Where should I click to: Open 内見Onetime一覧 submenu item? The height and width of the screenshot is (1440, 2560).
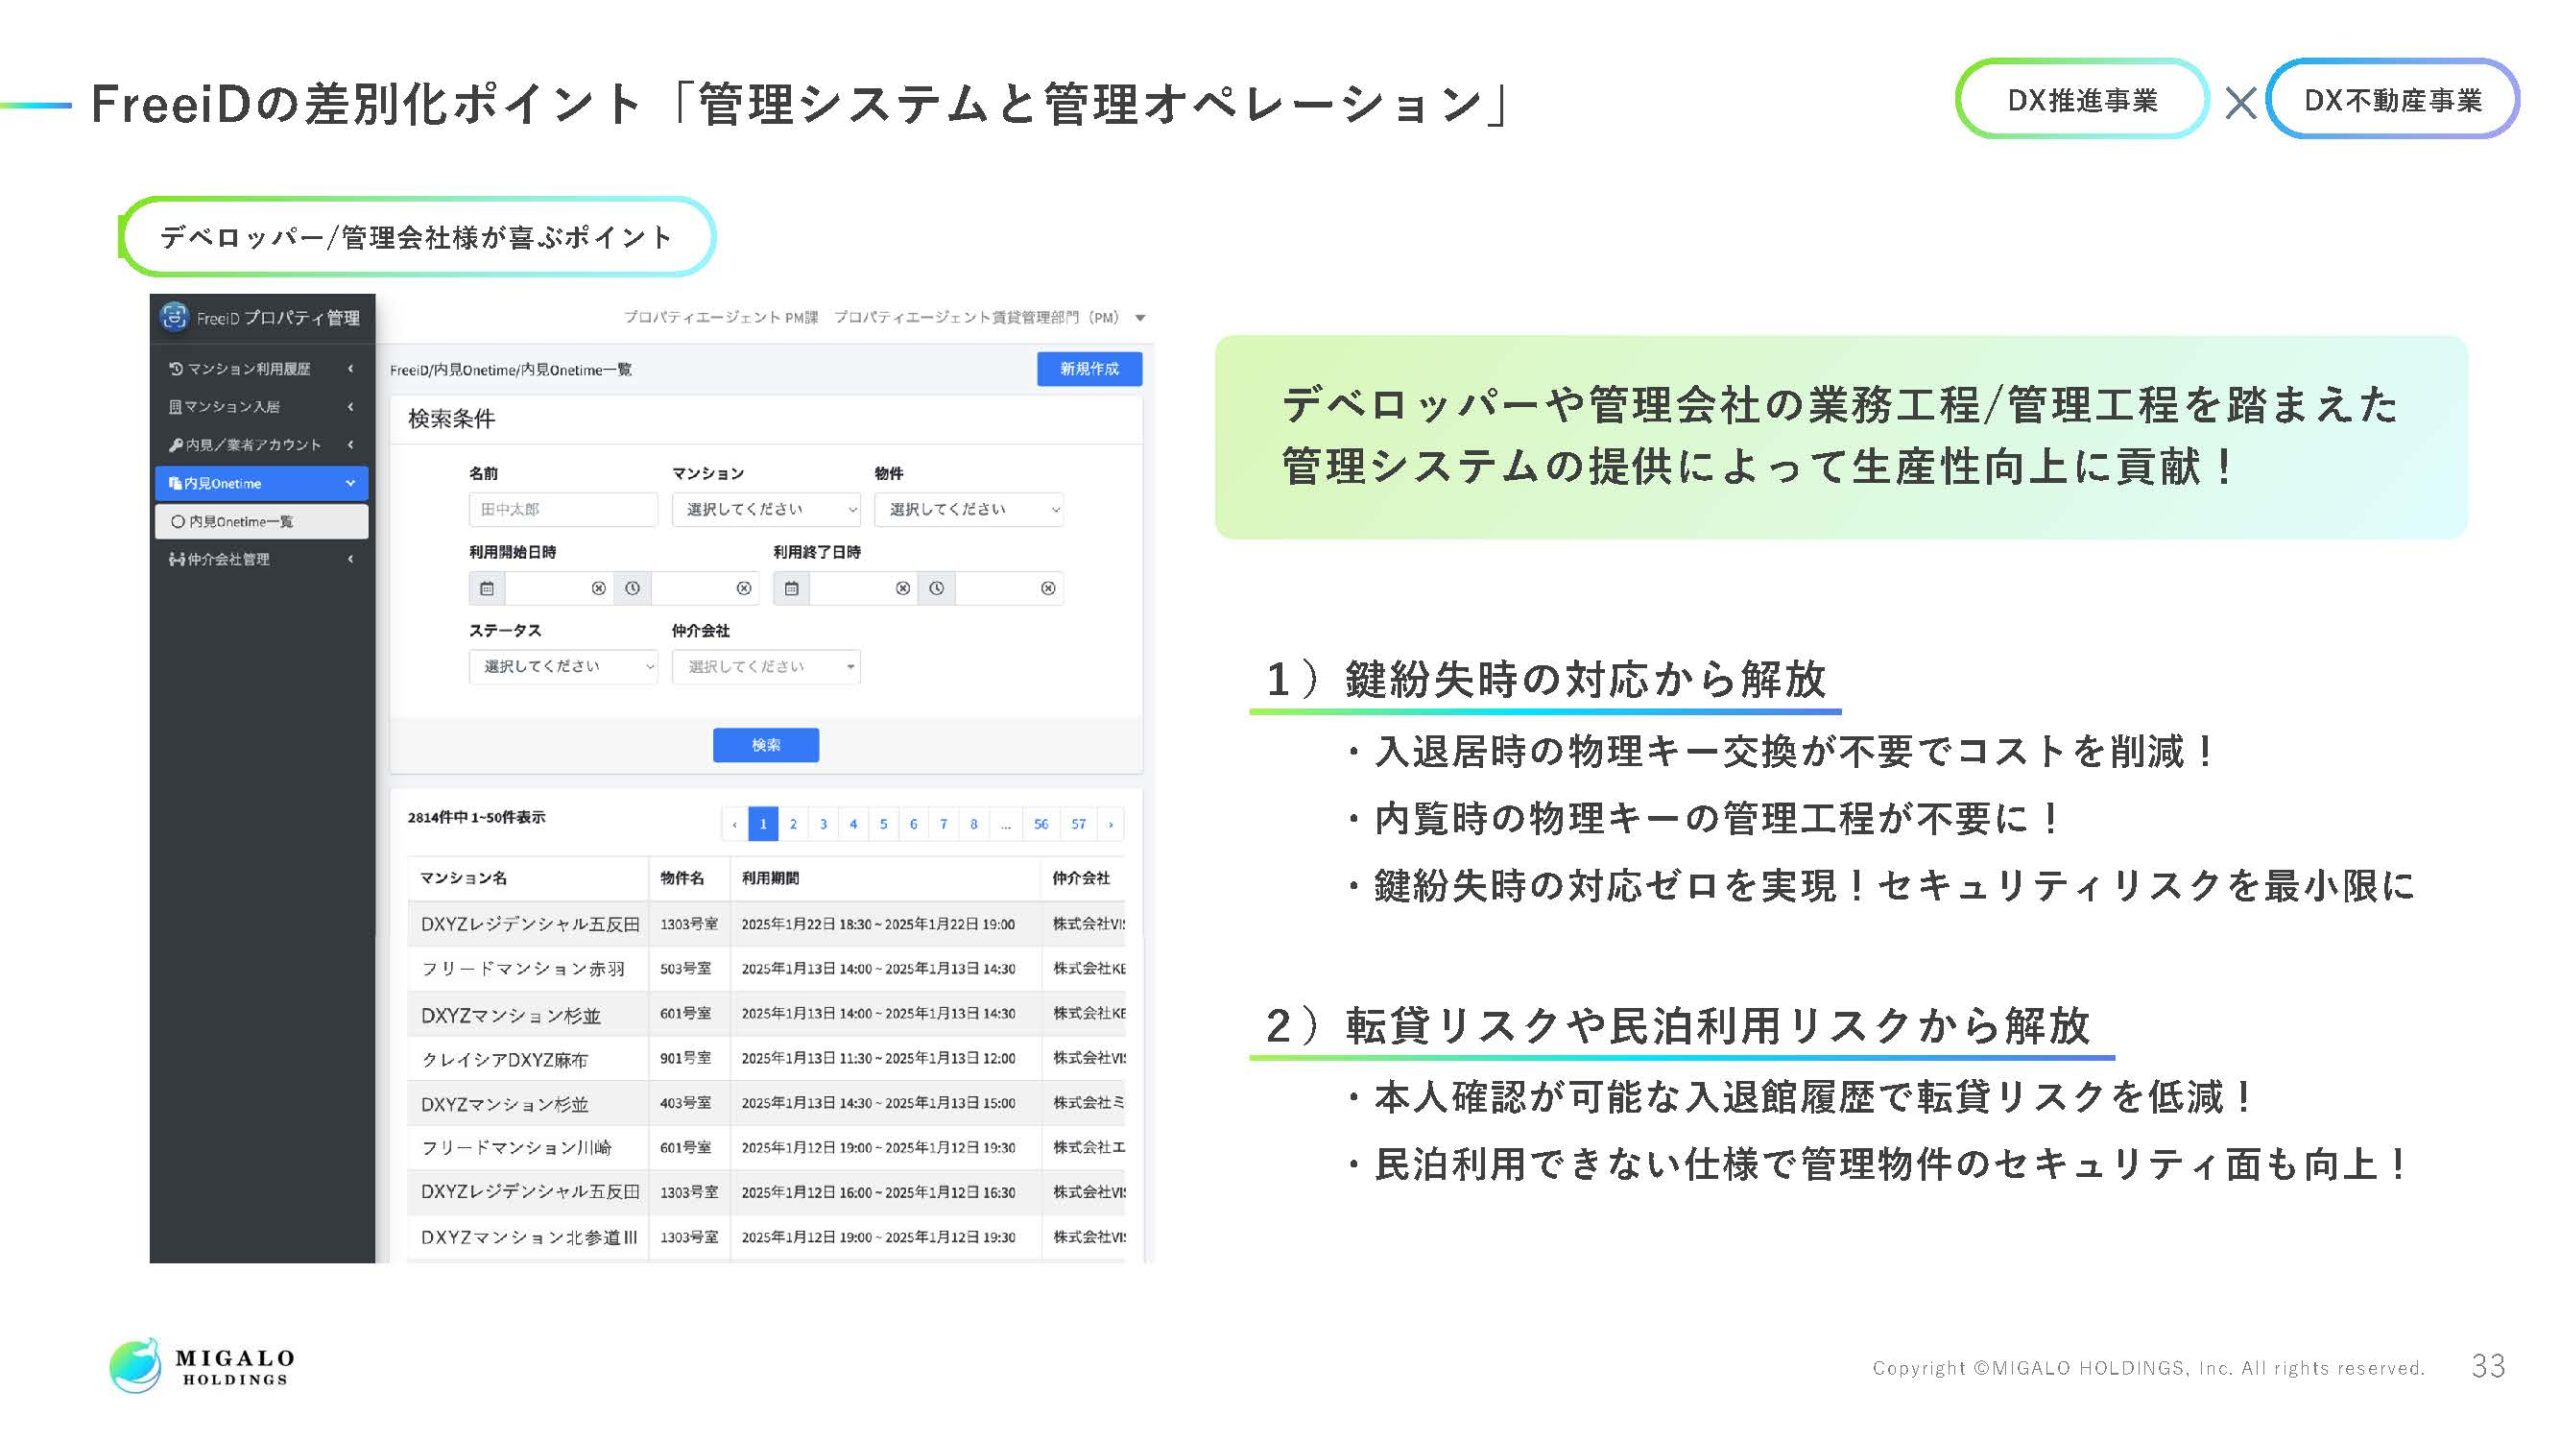[x=262, y=521]
